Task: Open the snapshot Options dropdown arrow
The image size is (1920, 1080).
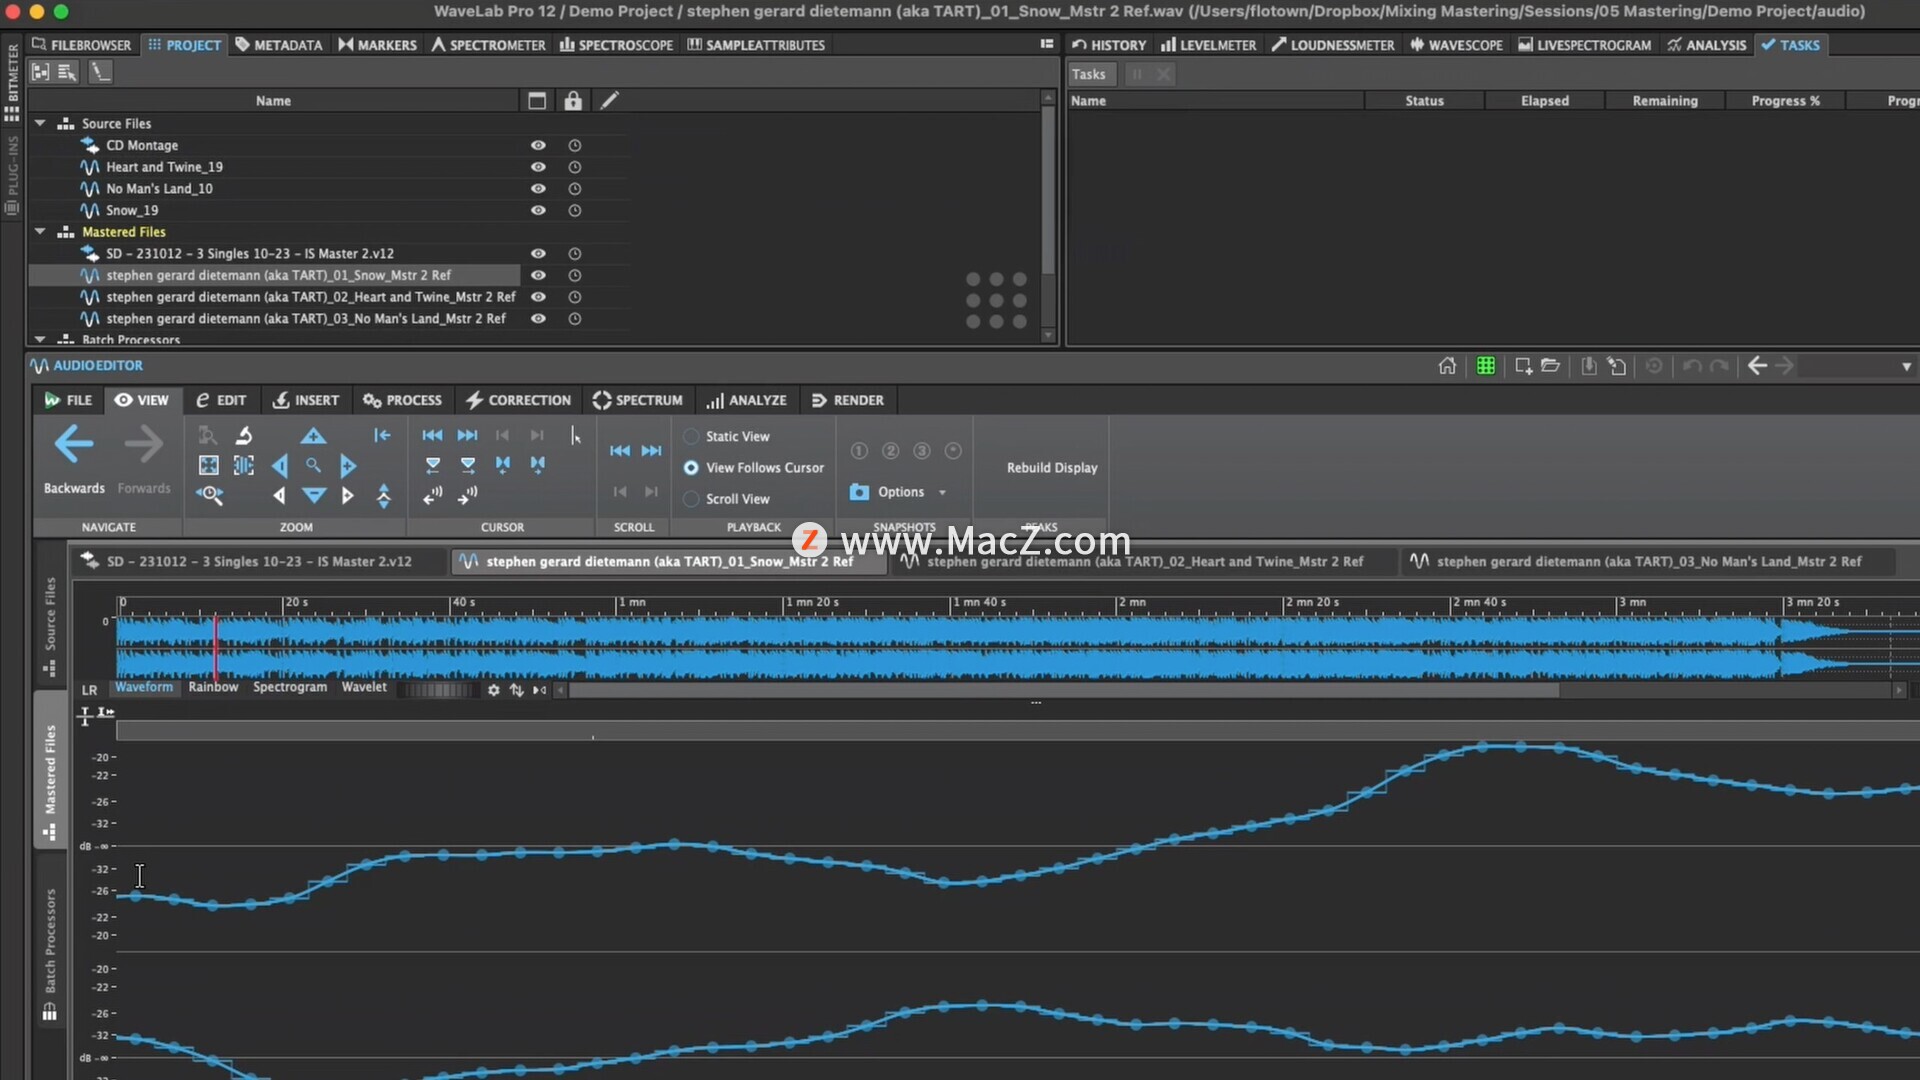Action: [942, 492]
